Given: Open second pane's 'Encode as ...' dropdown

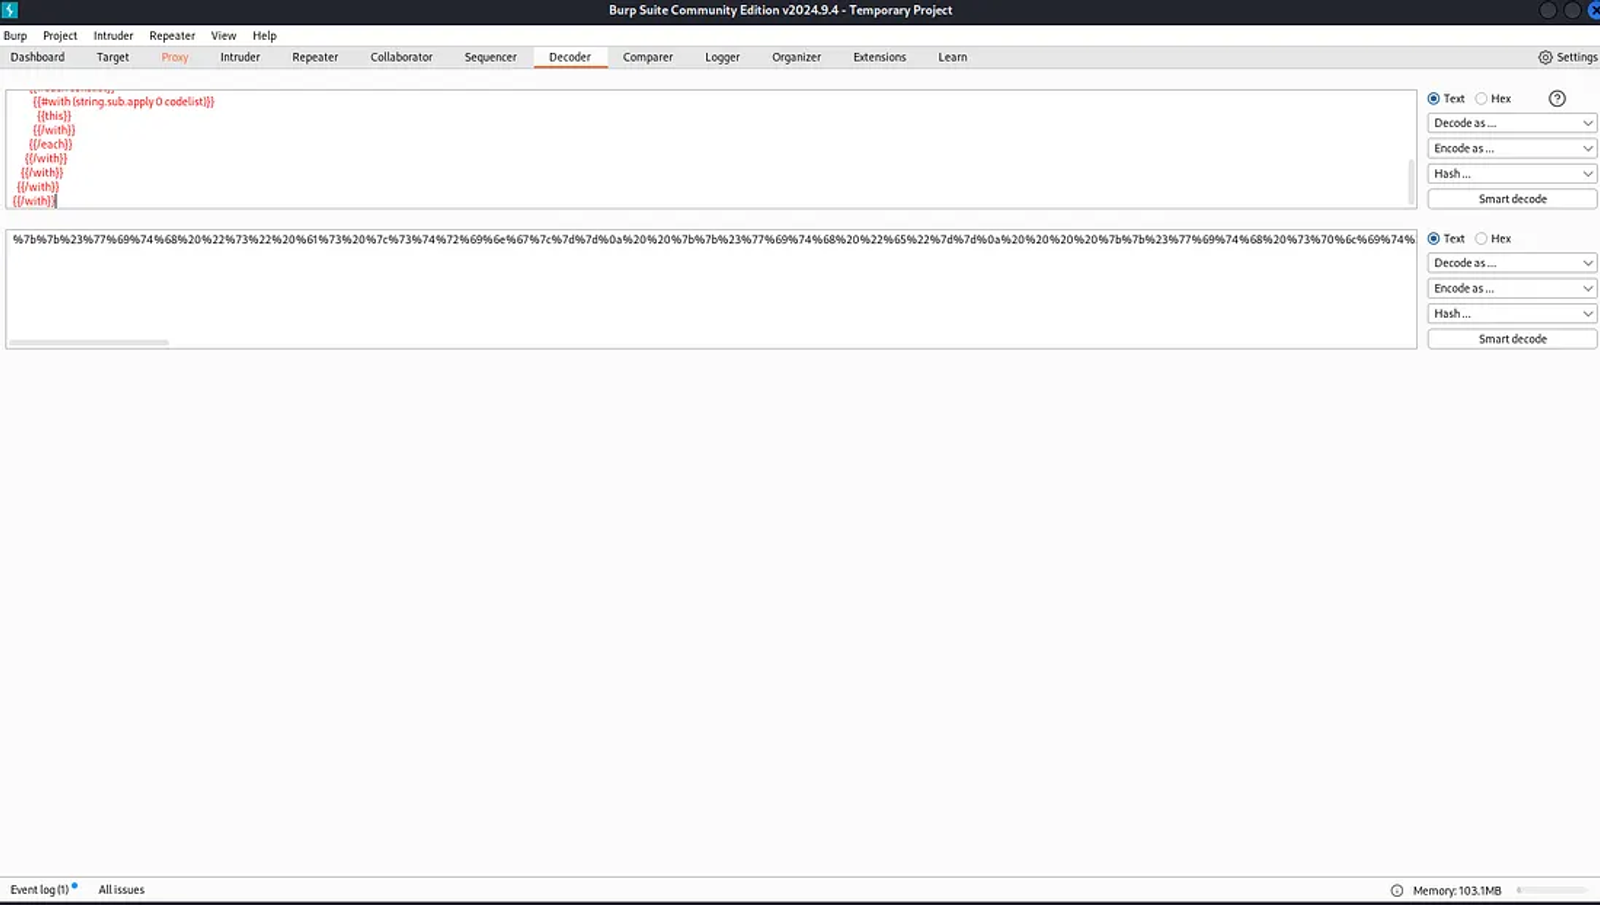Looking at the screenshot, I should coord(1512,288).
